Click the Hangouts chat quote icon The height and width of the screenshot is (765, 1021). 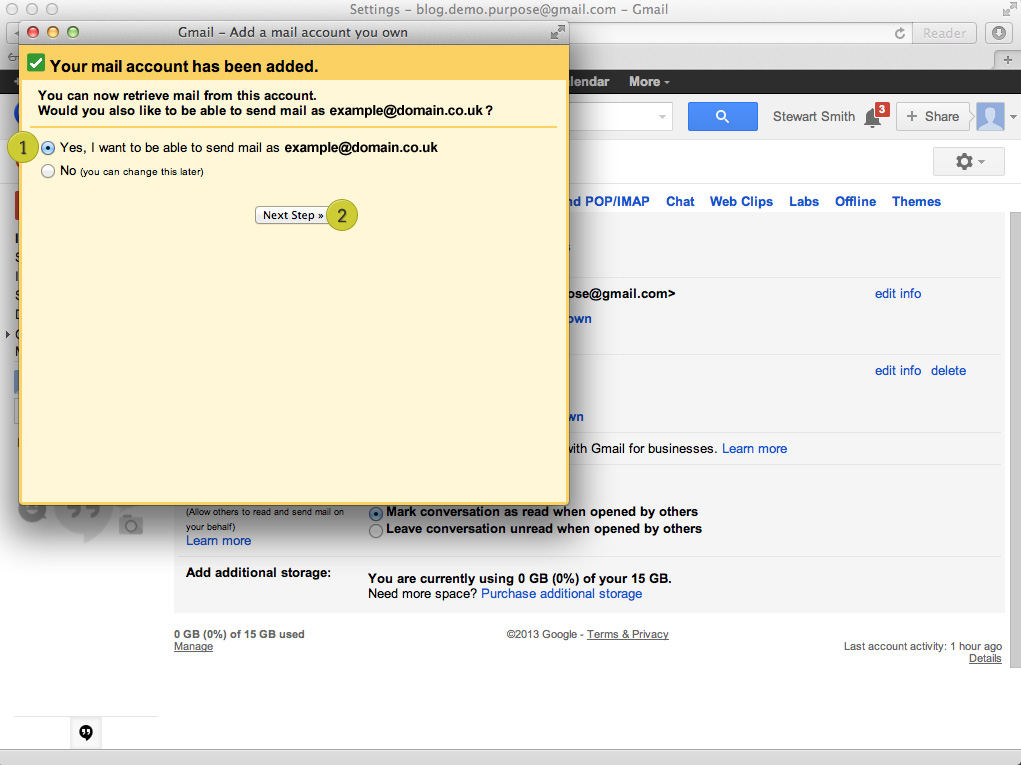86,733
